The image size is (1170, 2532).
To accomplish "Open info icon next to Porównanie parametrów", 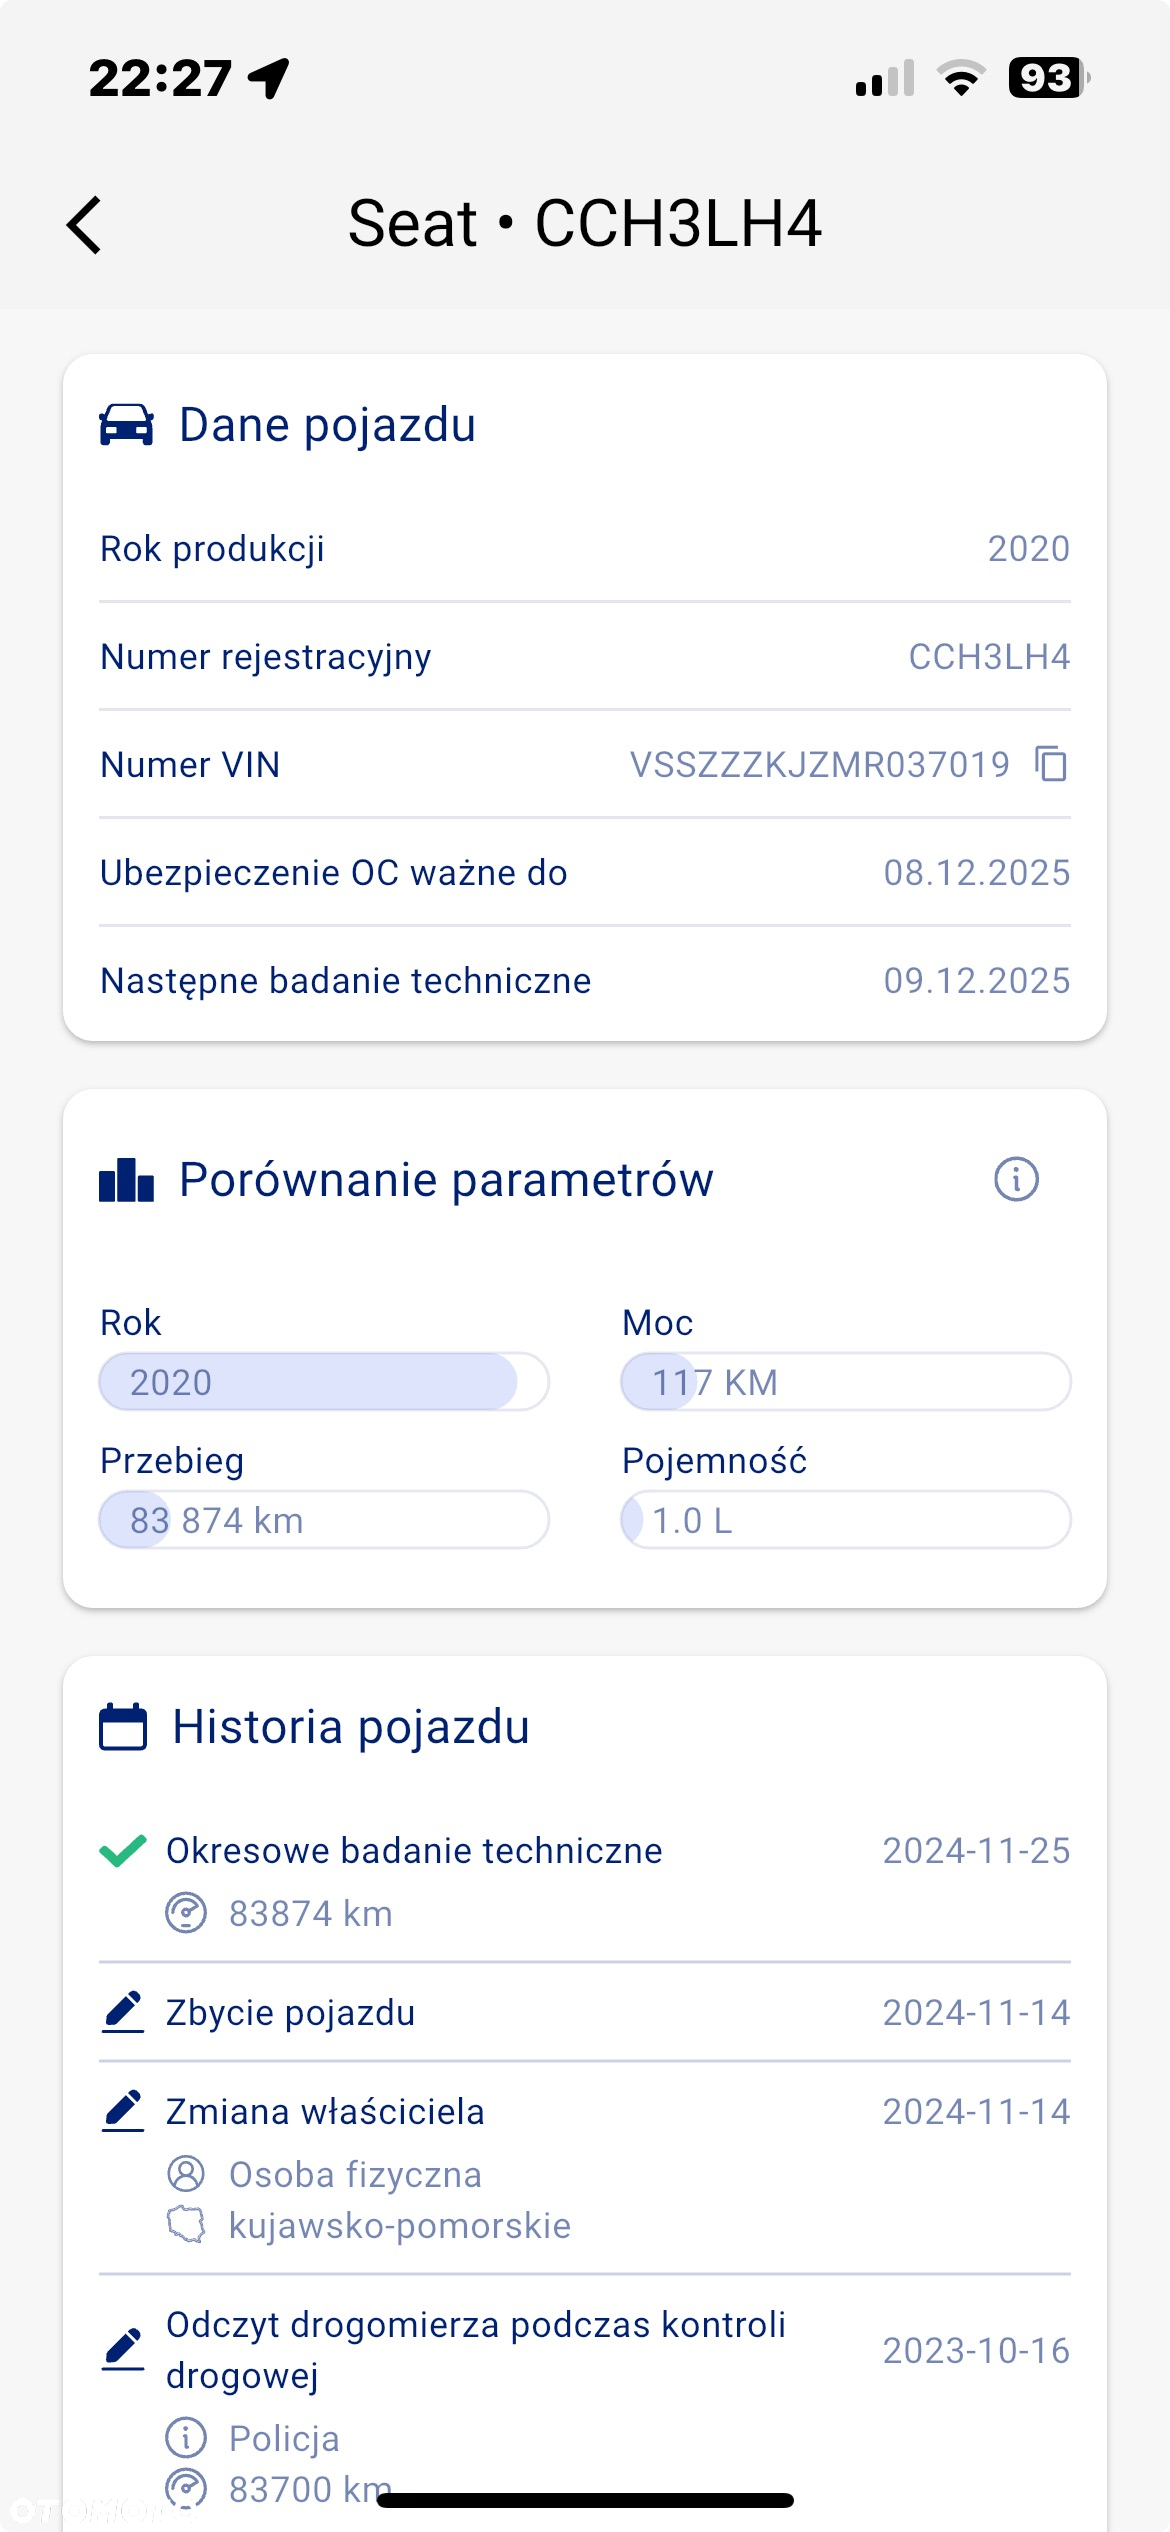I will click(1016, 1180).
